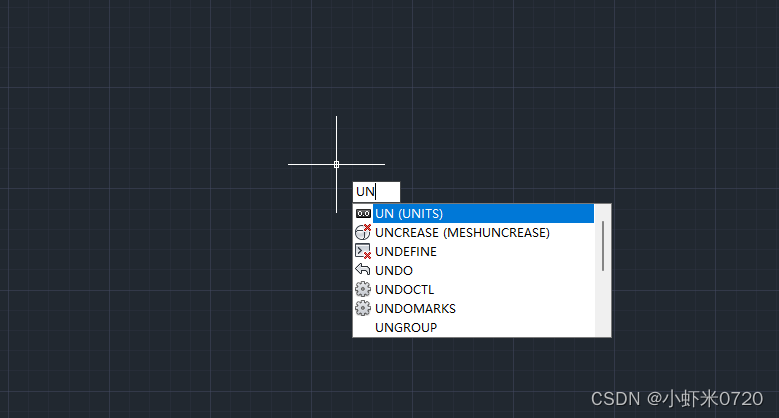Select UNDEFINE from suggestion list
Image resolution: width=779 pixels, height=418 pixels.
[x=474, y=251]
